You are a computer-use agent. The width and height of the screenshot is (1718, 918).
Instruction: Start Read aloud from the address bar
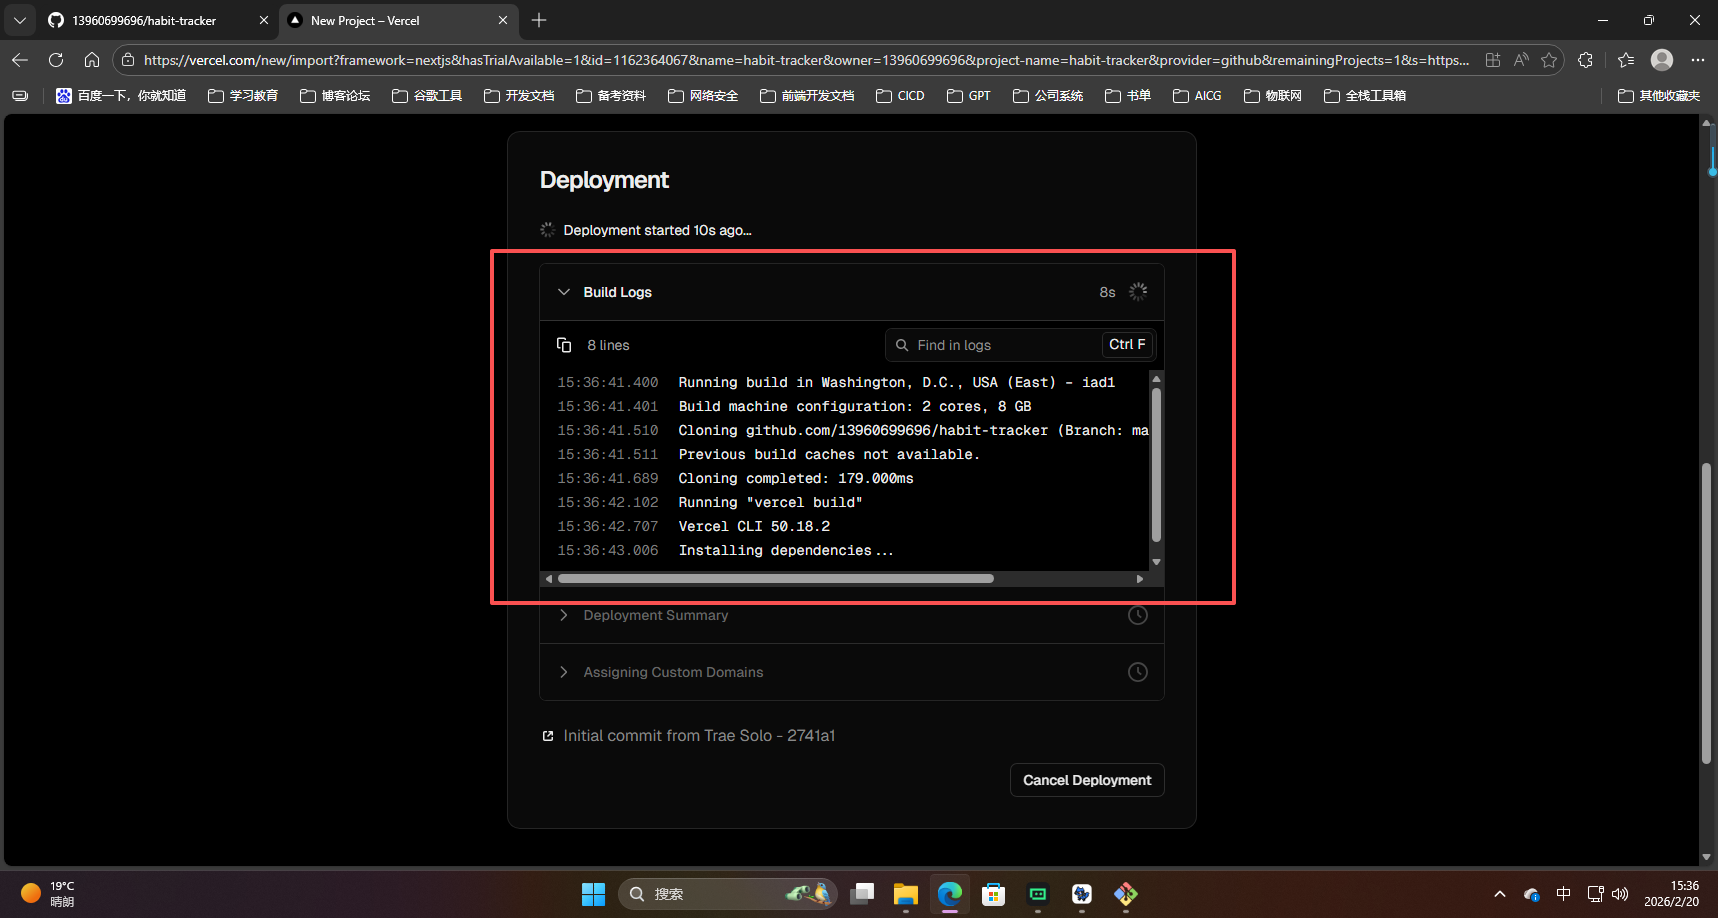[x=1521, y=60]
